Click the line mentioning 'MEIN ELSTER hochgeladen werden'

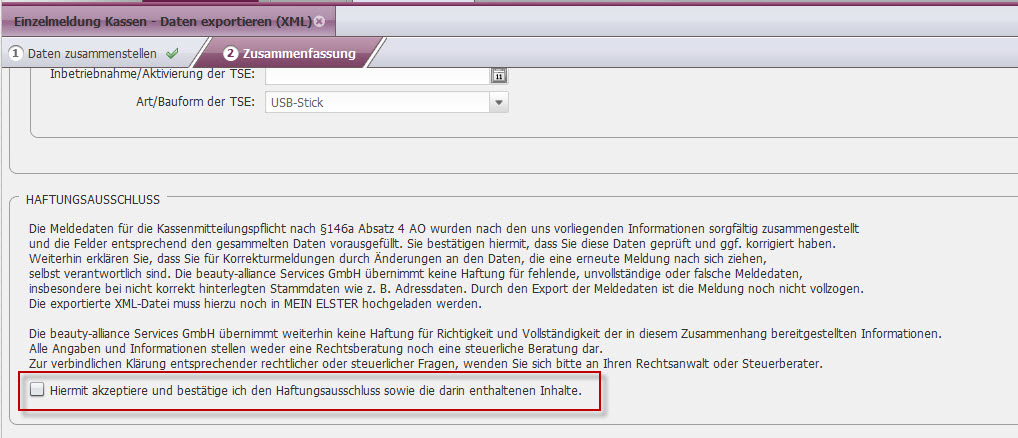256,304
